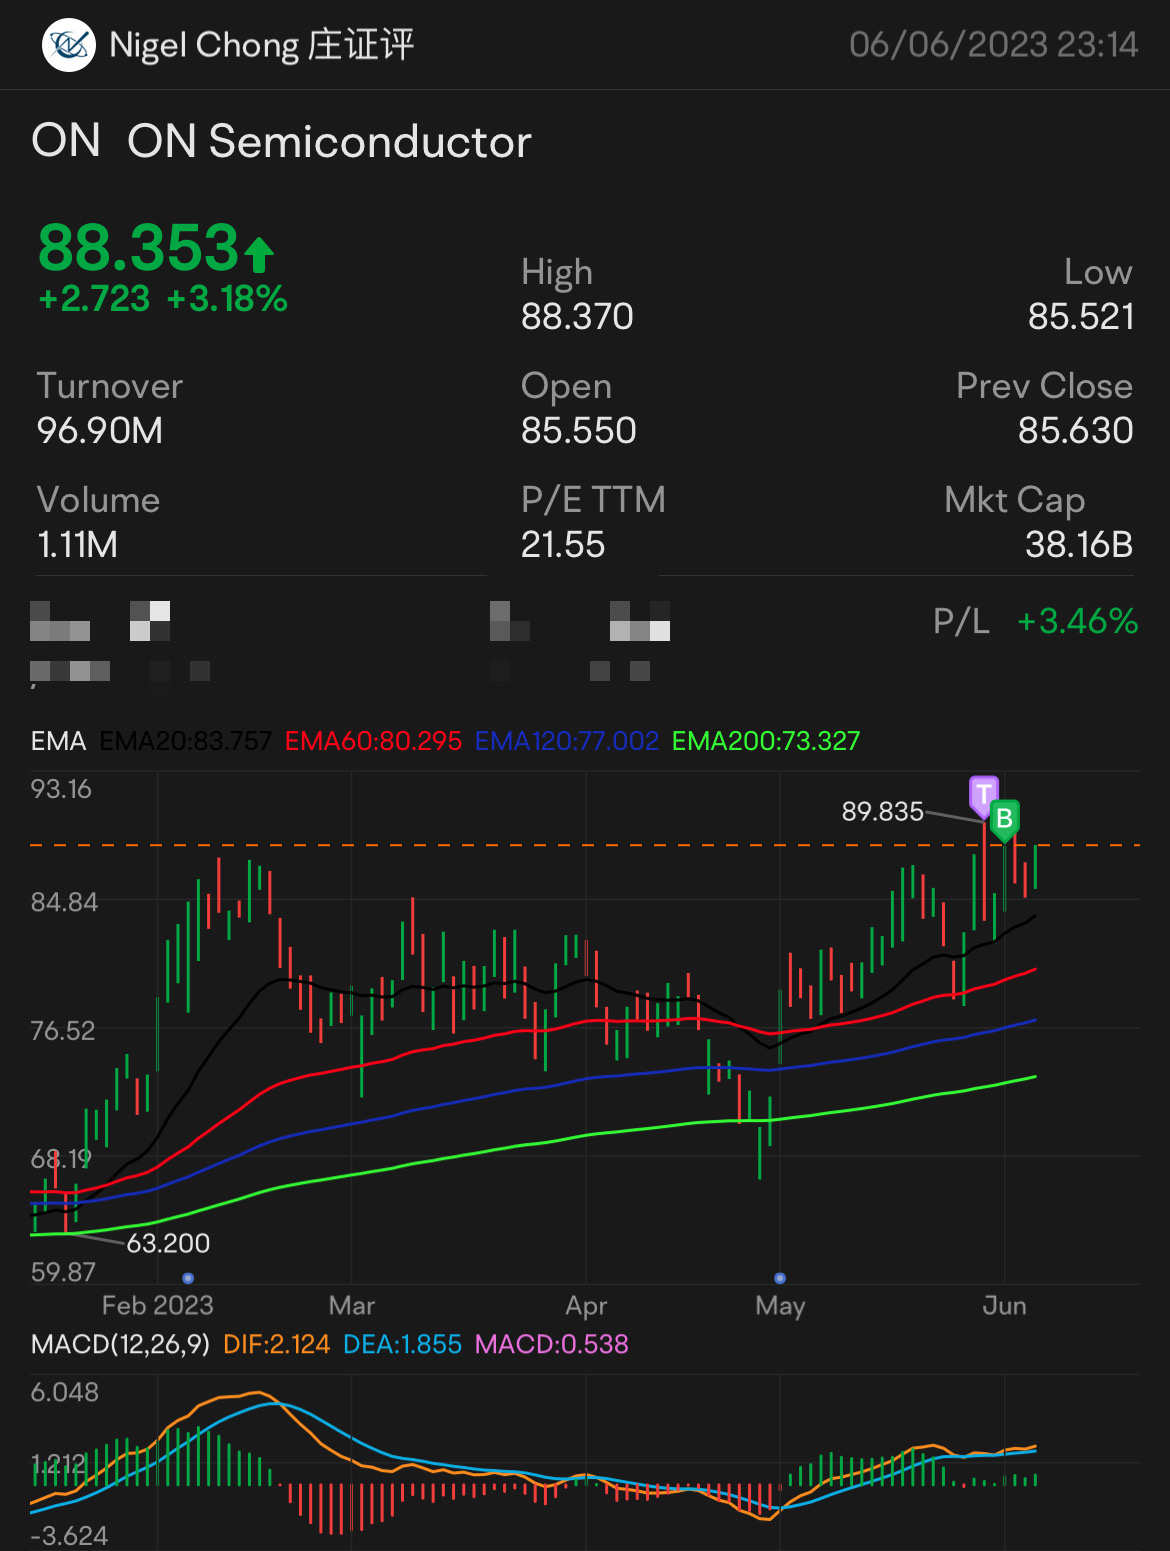Tap the Open value 85.550
This screenshot has height=1551, width=1170.
(x=578, y=431)
